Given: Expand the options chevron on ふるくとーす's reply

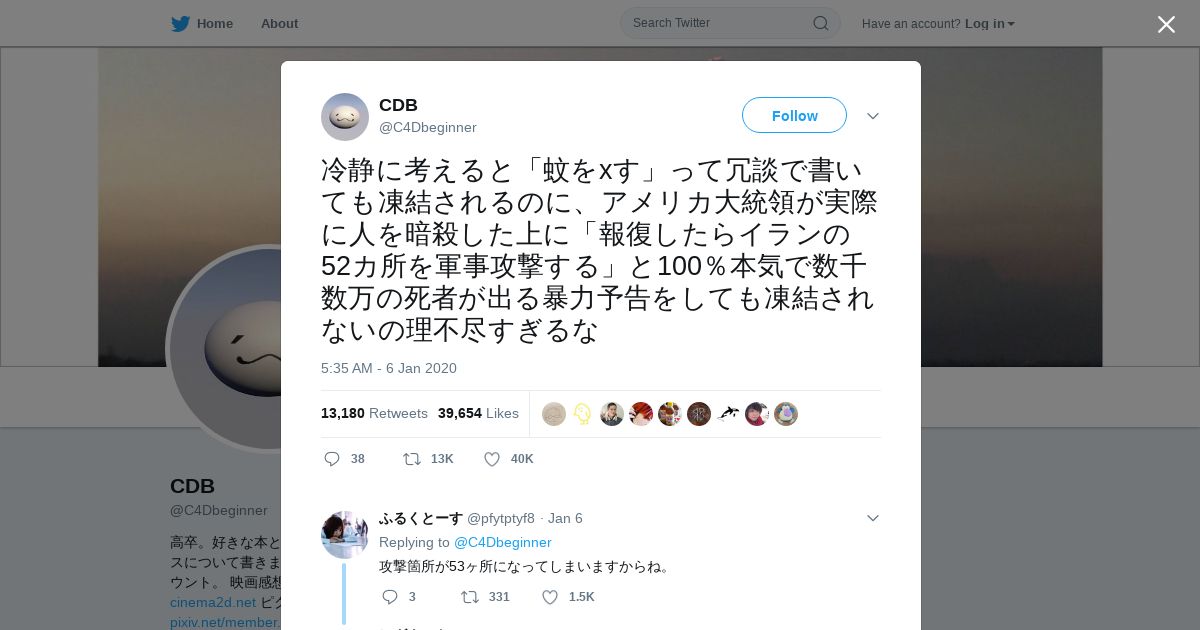Looking at the screenshot, I should pos(873,518).
